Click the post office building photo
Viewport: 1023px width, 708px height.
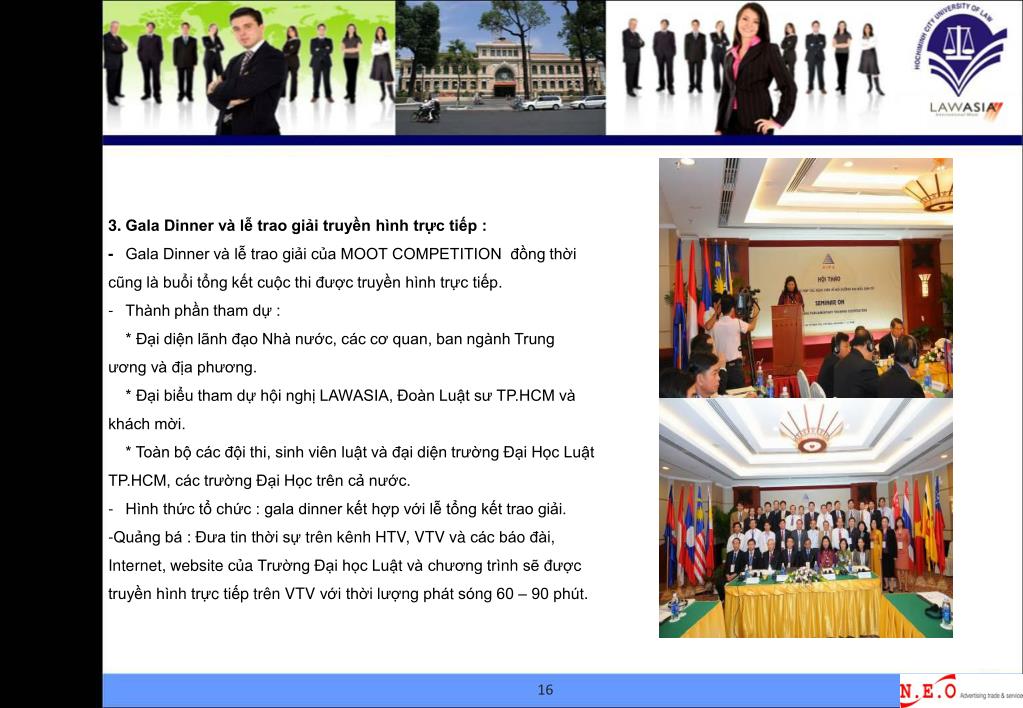point(500,68)
